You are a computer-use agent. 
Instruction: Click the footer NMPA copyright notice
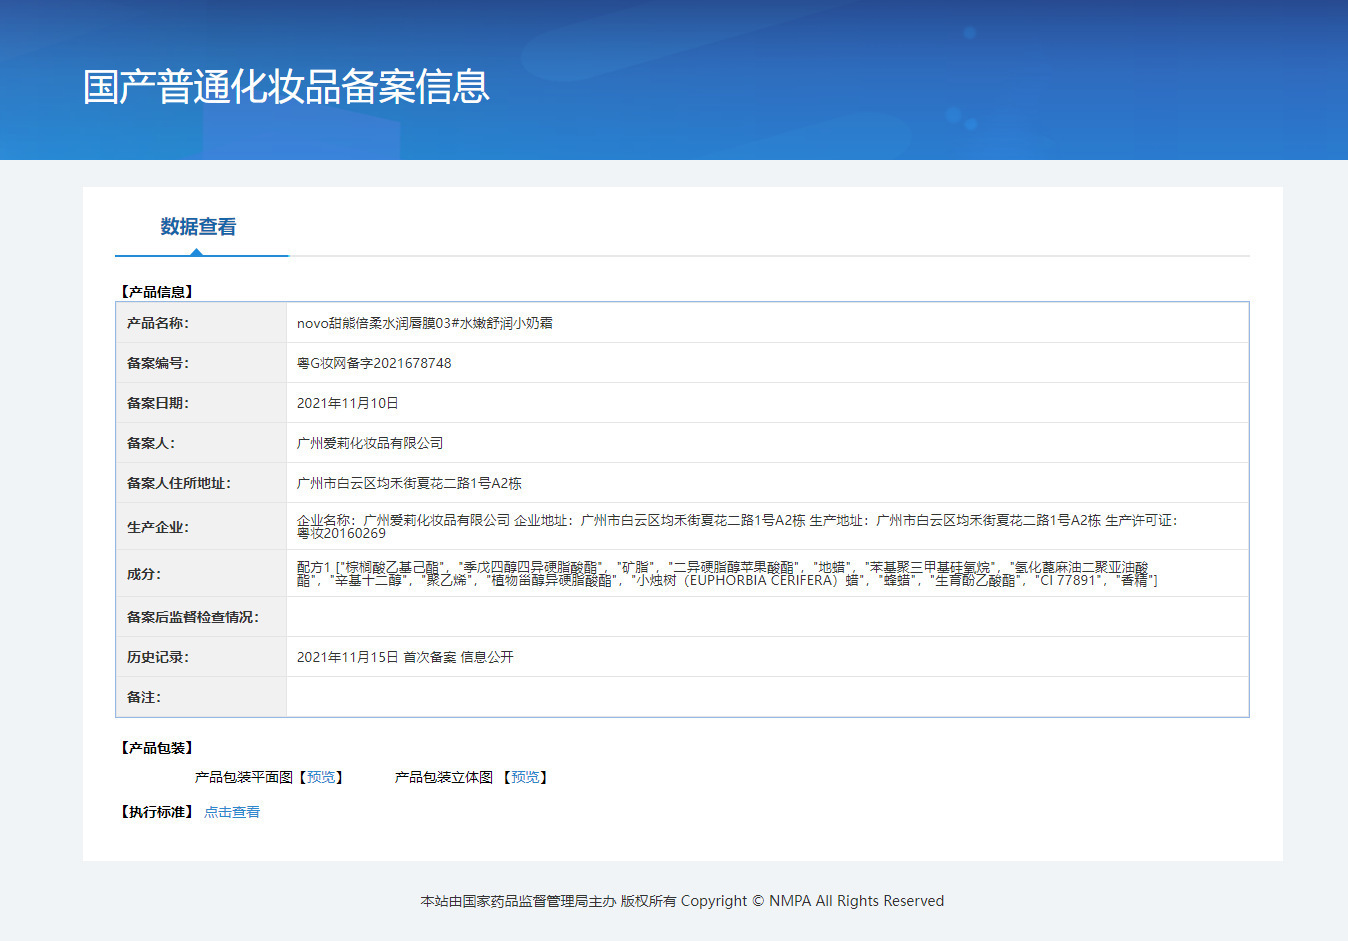click(682, 901)
